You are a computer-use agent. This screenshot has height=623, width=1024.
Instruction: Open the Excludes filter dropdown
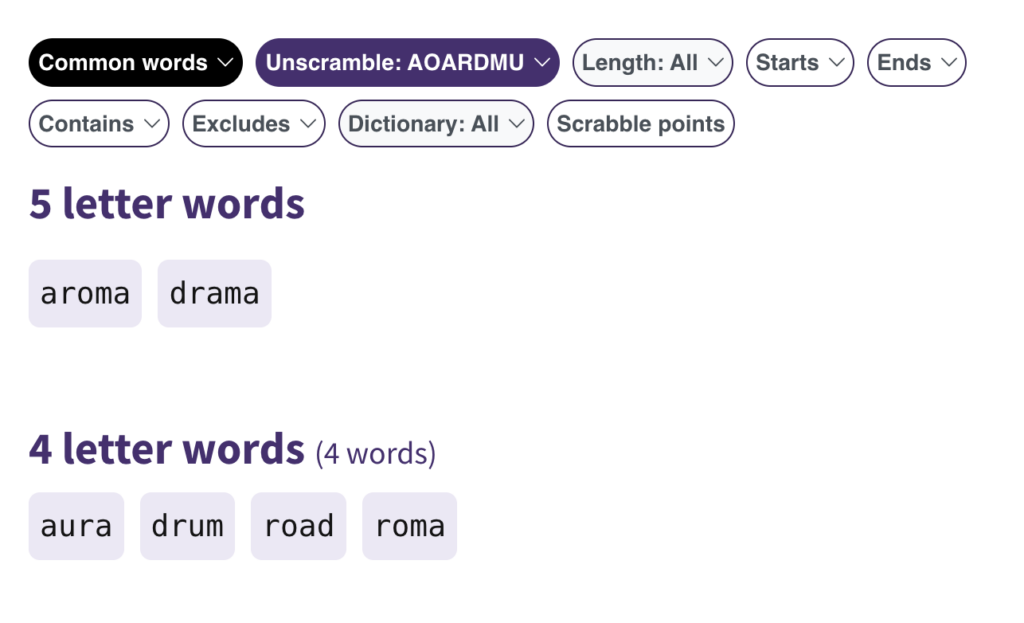[x=253, y=124]
